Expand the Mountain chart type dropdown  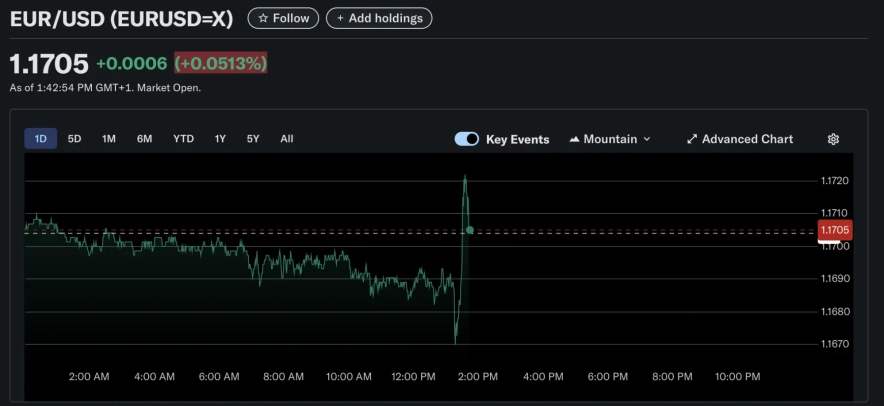pyautogui.click(x=646, y=139)
